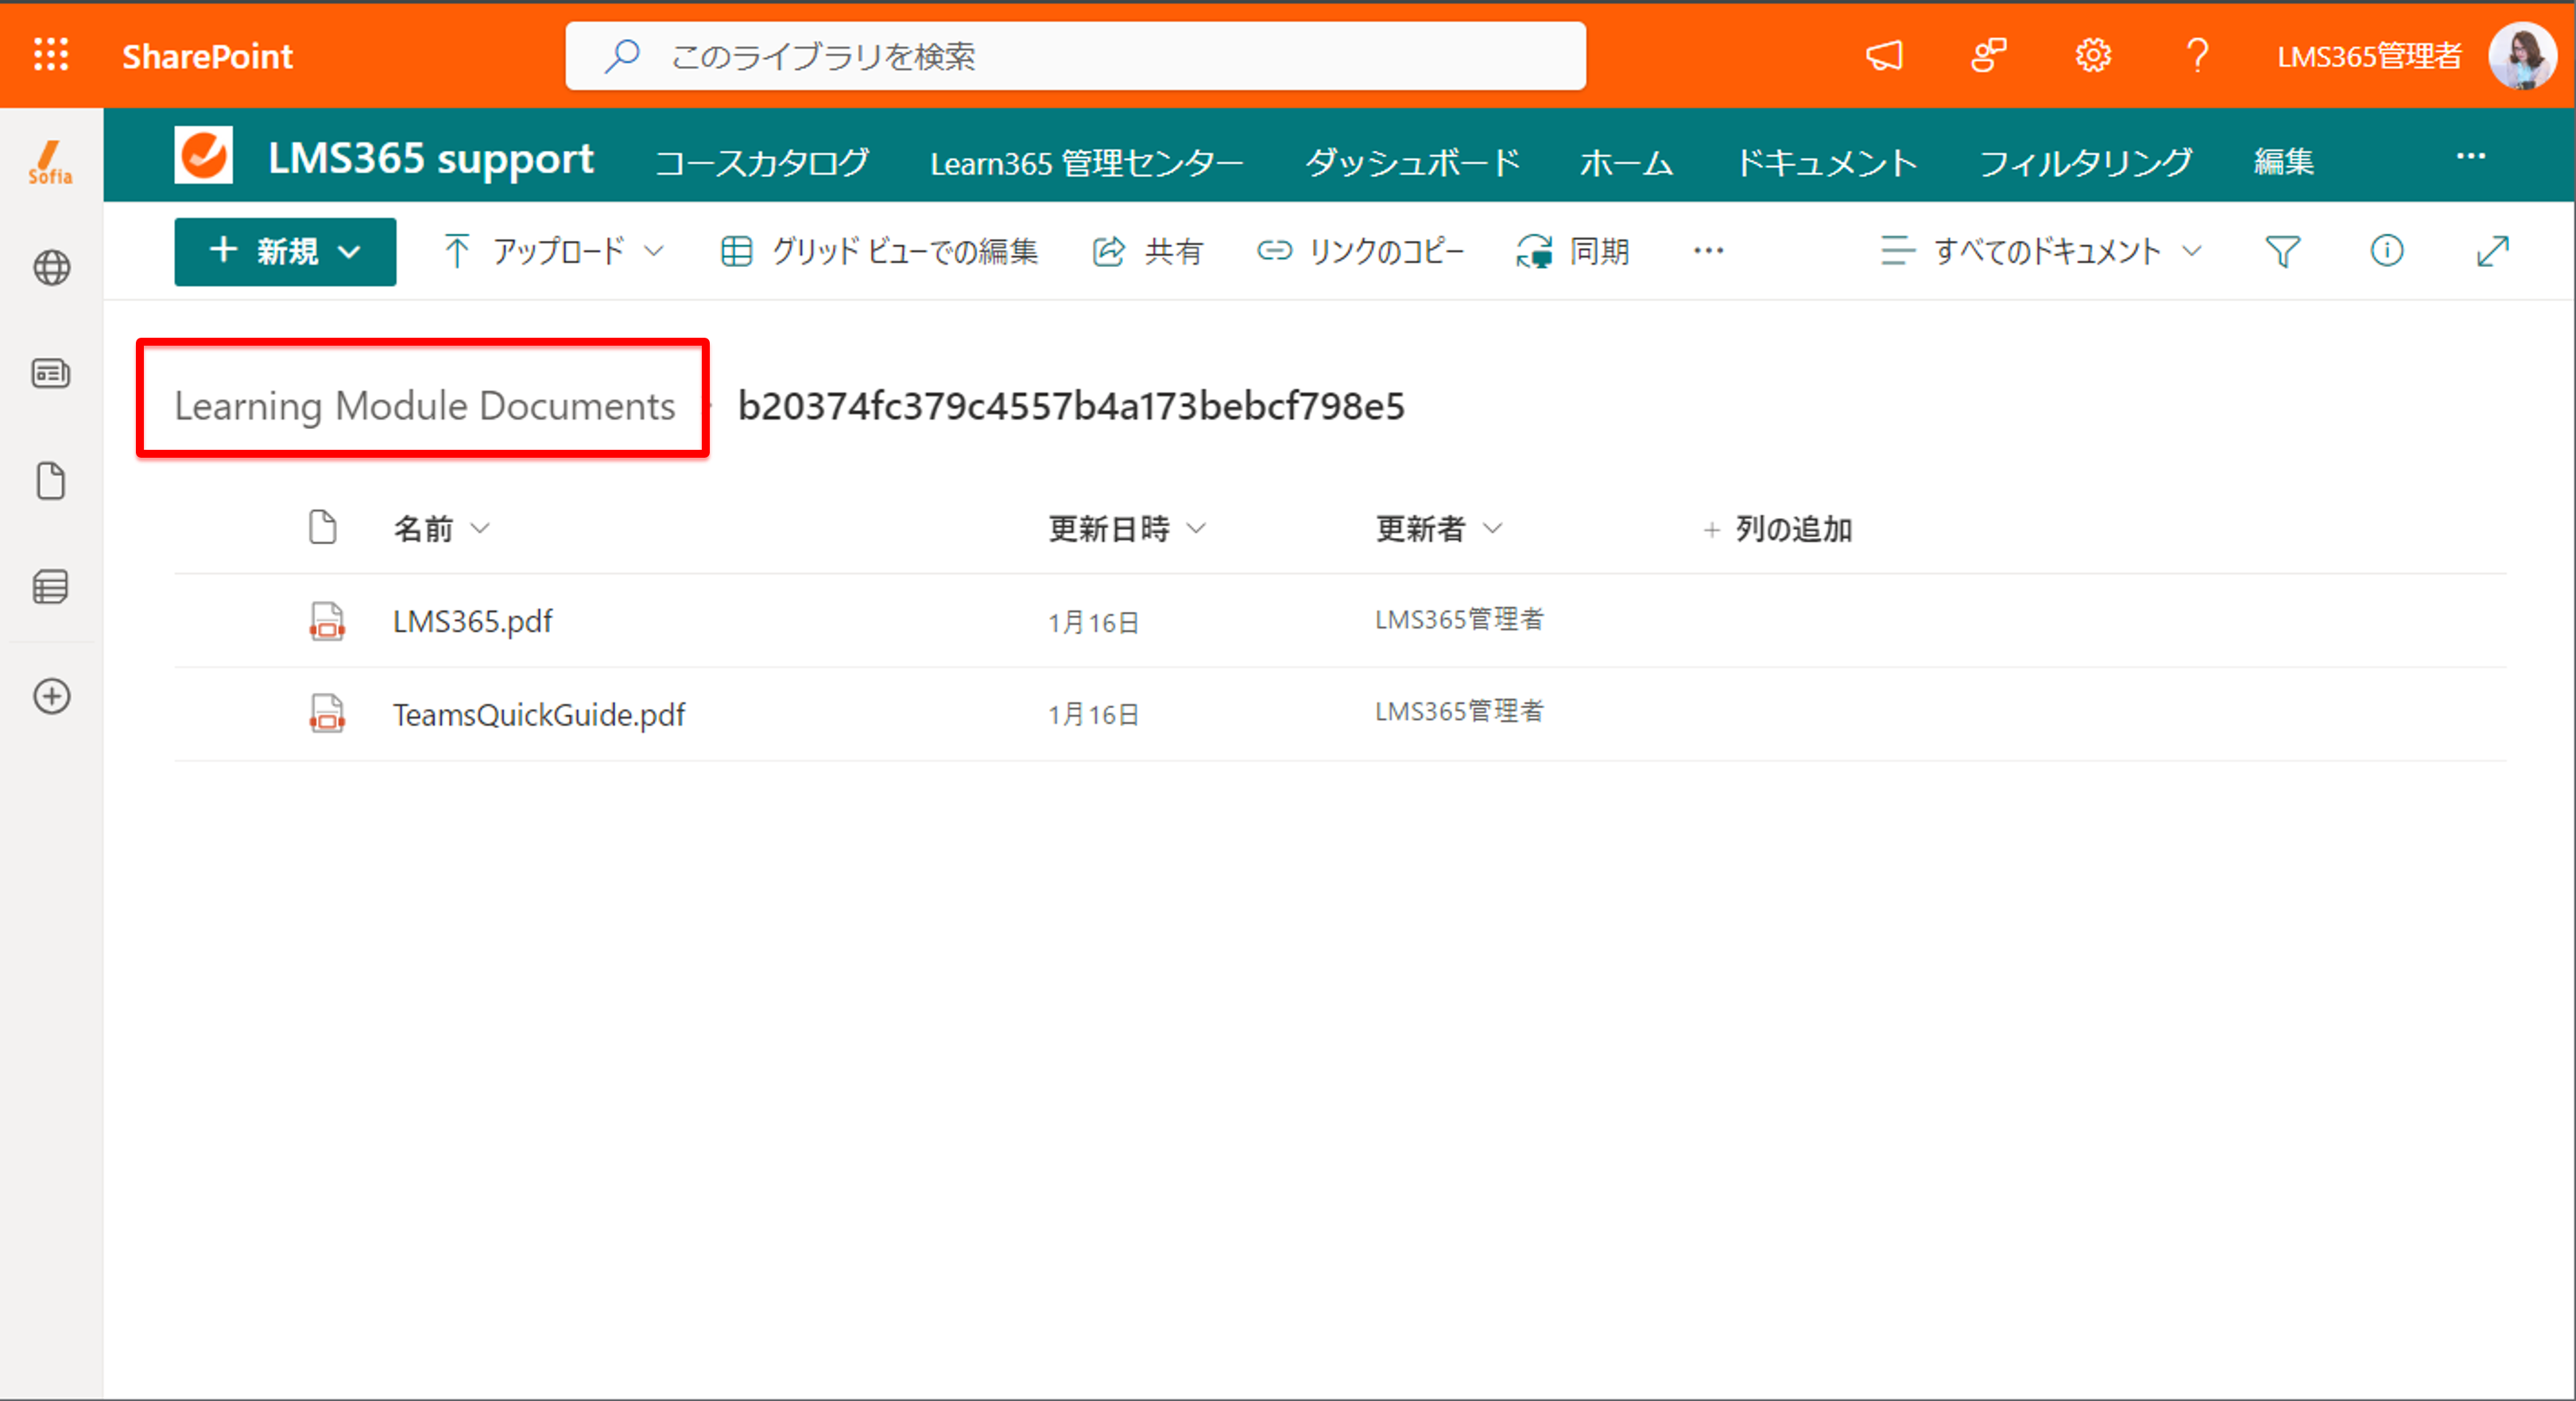Click the リンクのコピー button
Viewport: 2576px width, 1401px height.
pyautogui.click(x=1360, y=251)
